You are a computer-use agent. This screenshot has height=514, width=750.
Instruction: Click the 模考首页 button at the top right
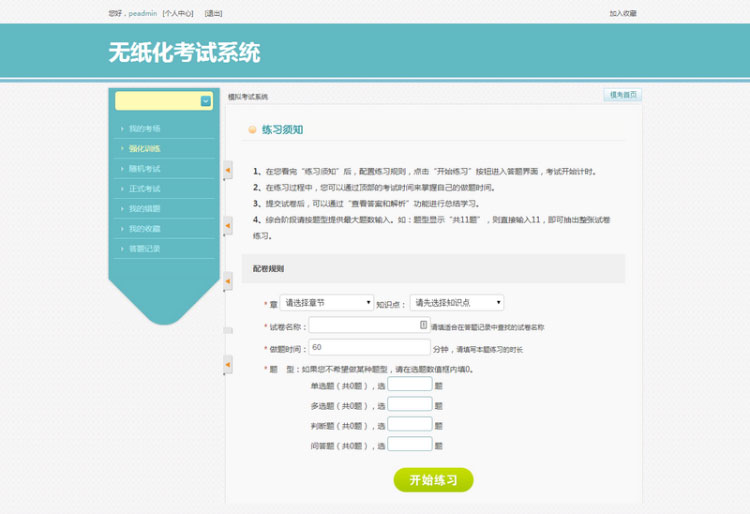(x=623, y=95)
